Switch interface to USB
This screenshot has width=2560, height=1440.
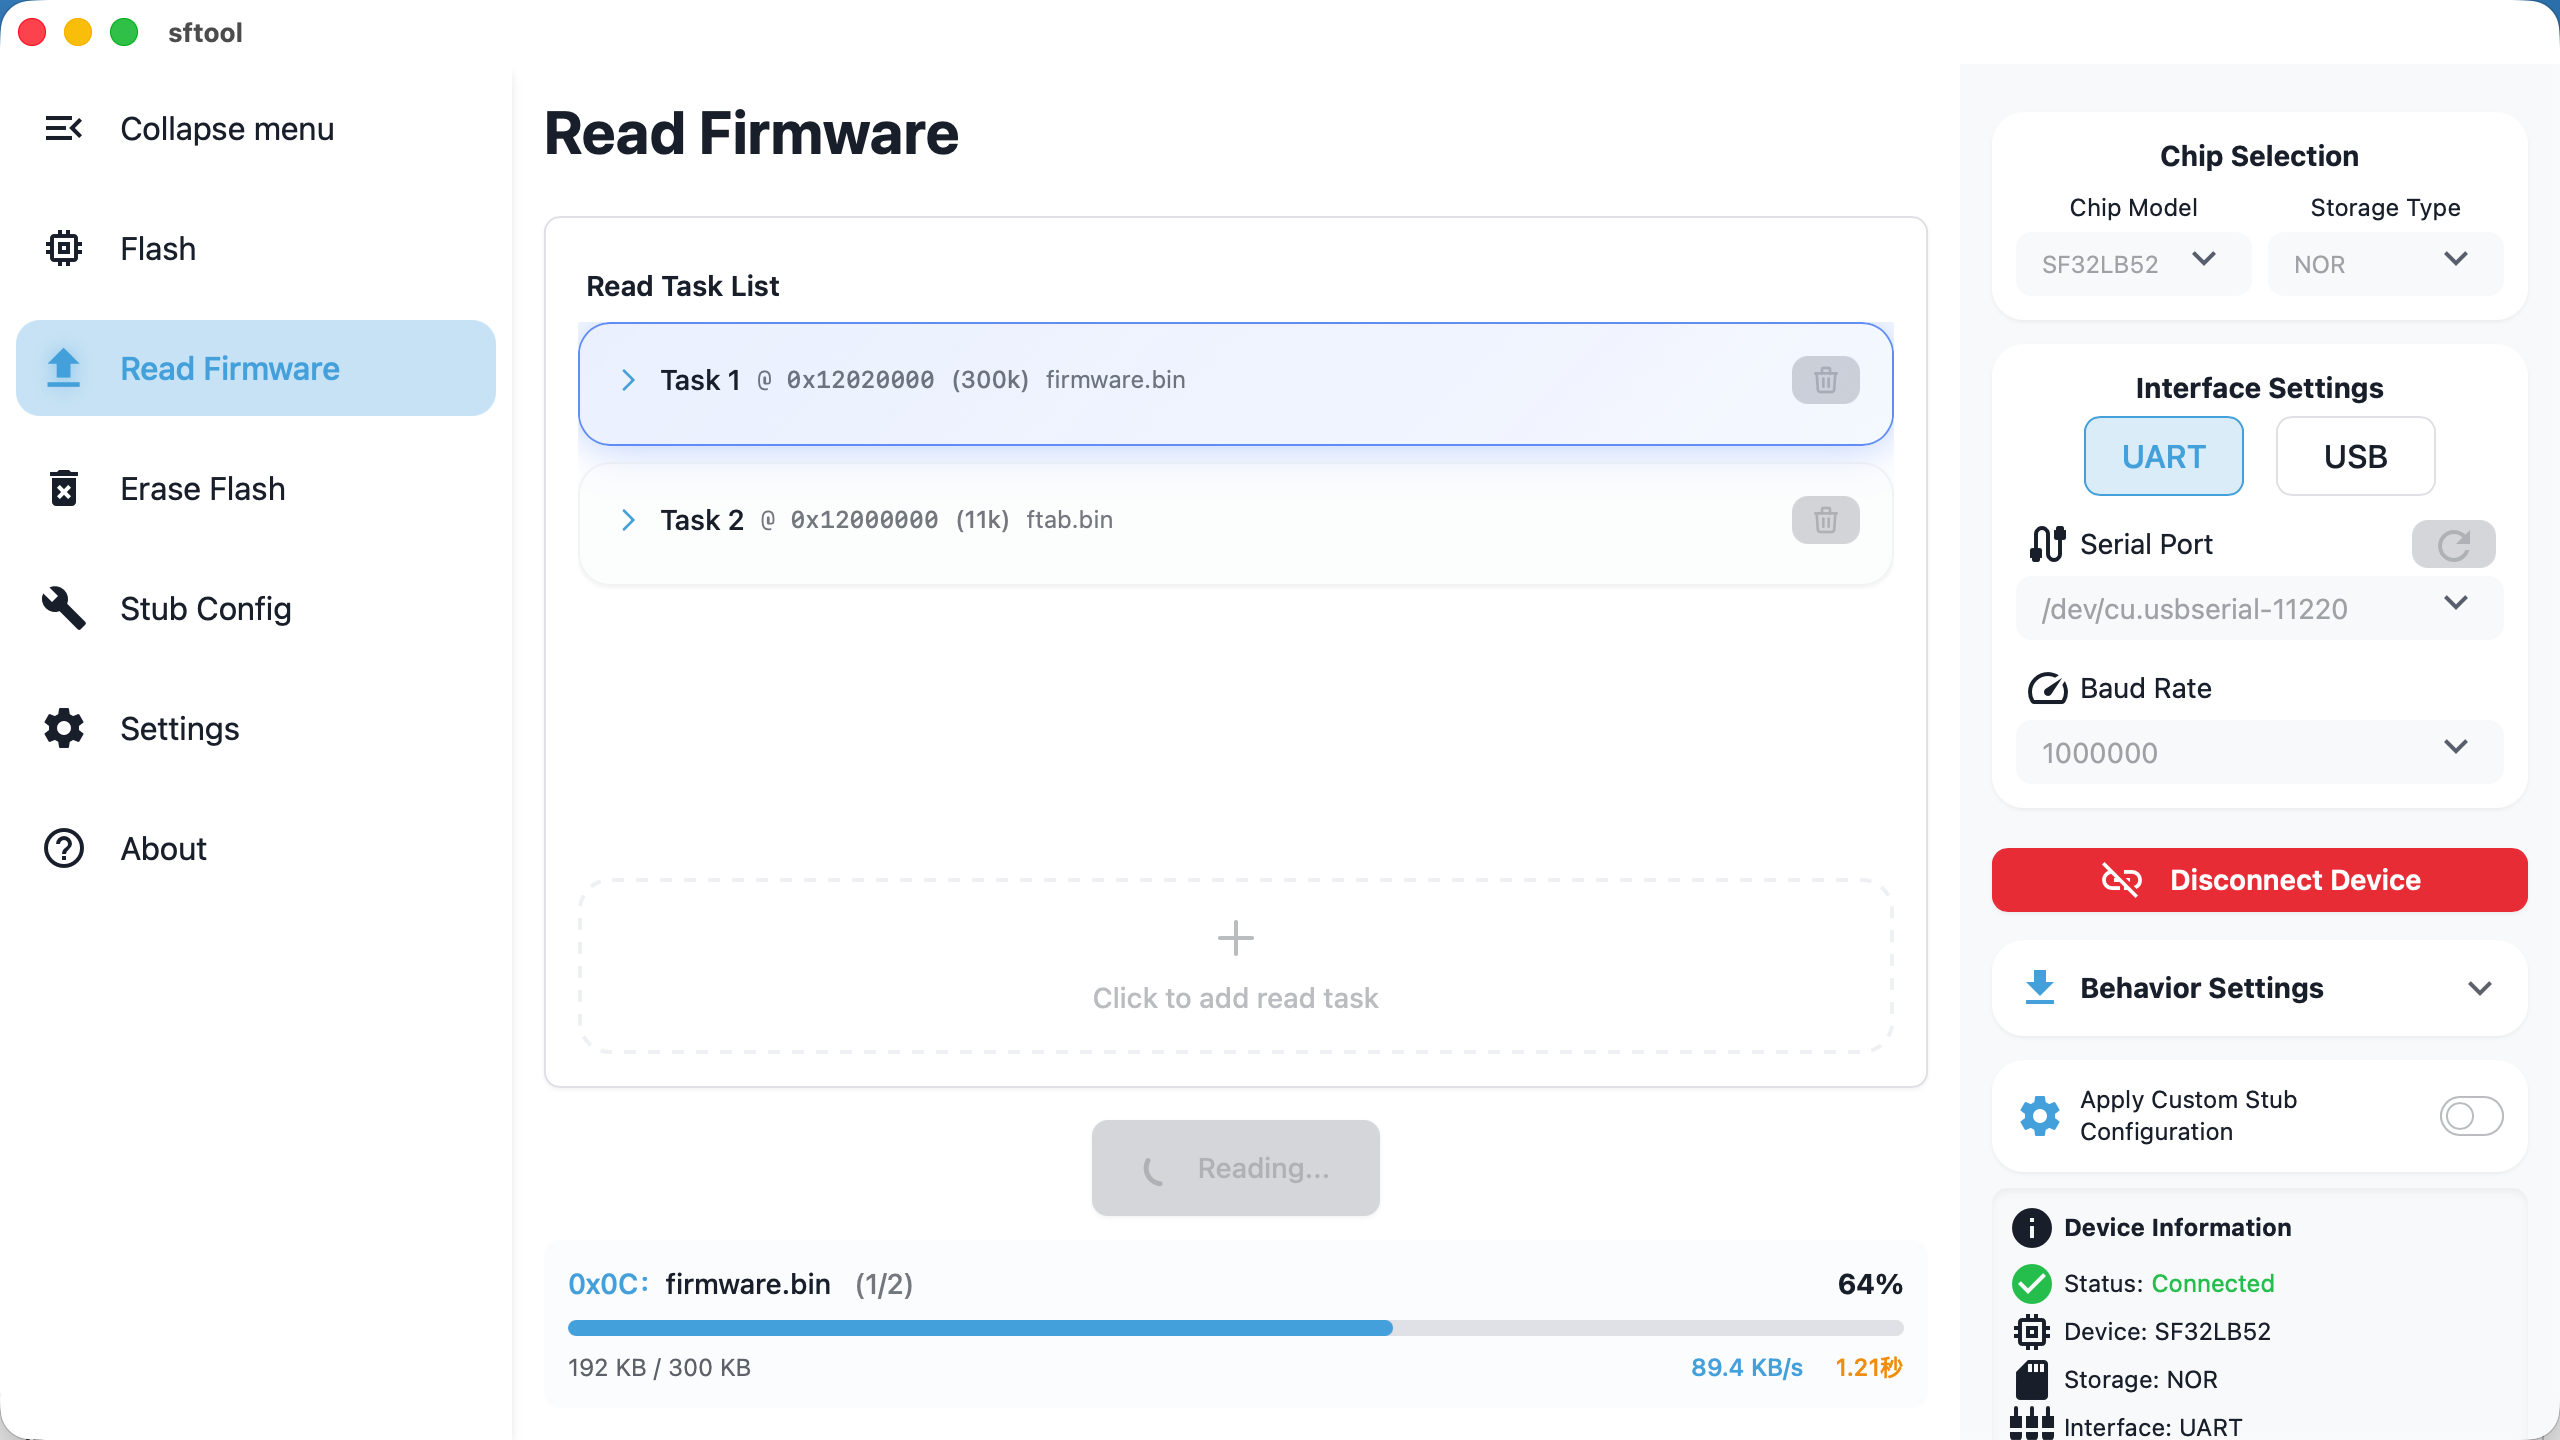click(2355, 457)
